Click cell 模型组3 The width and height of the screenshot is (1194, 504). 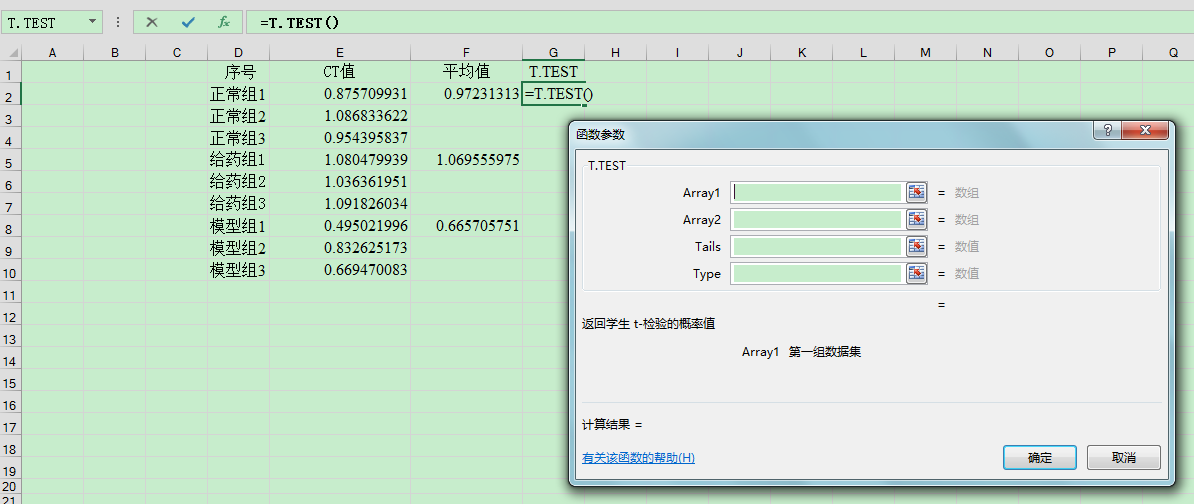pyautogui.click(x=238, y=270)
